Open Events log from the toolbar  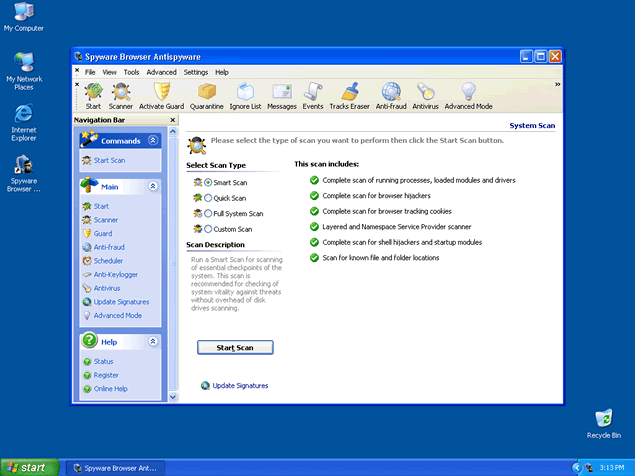tap(313, 92)
